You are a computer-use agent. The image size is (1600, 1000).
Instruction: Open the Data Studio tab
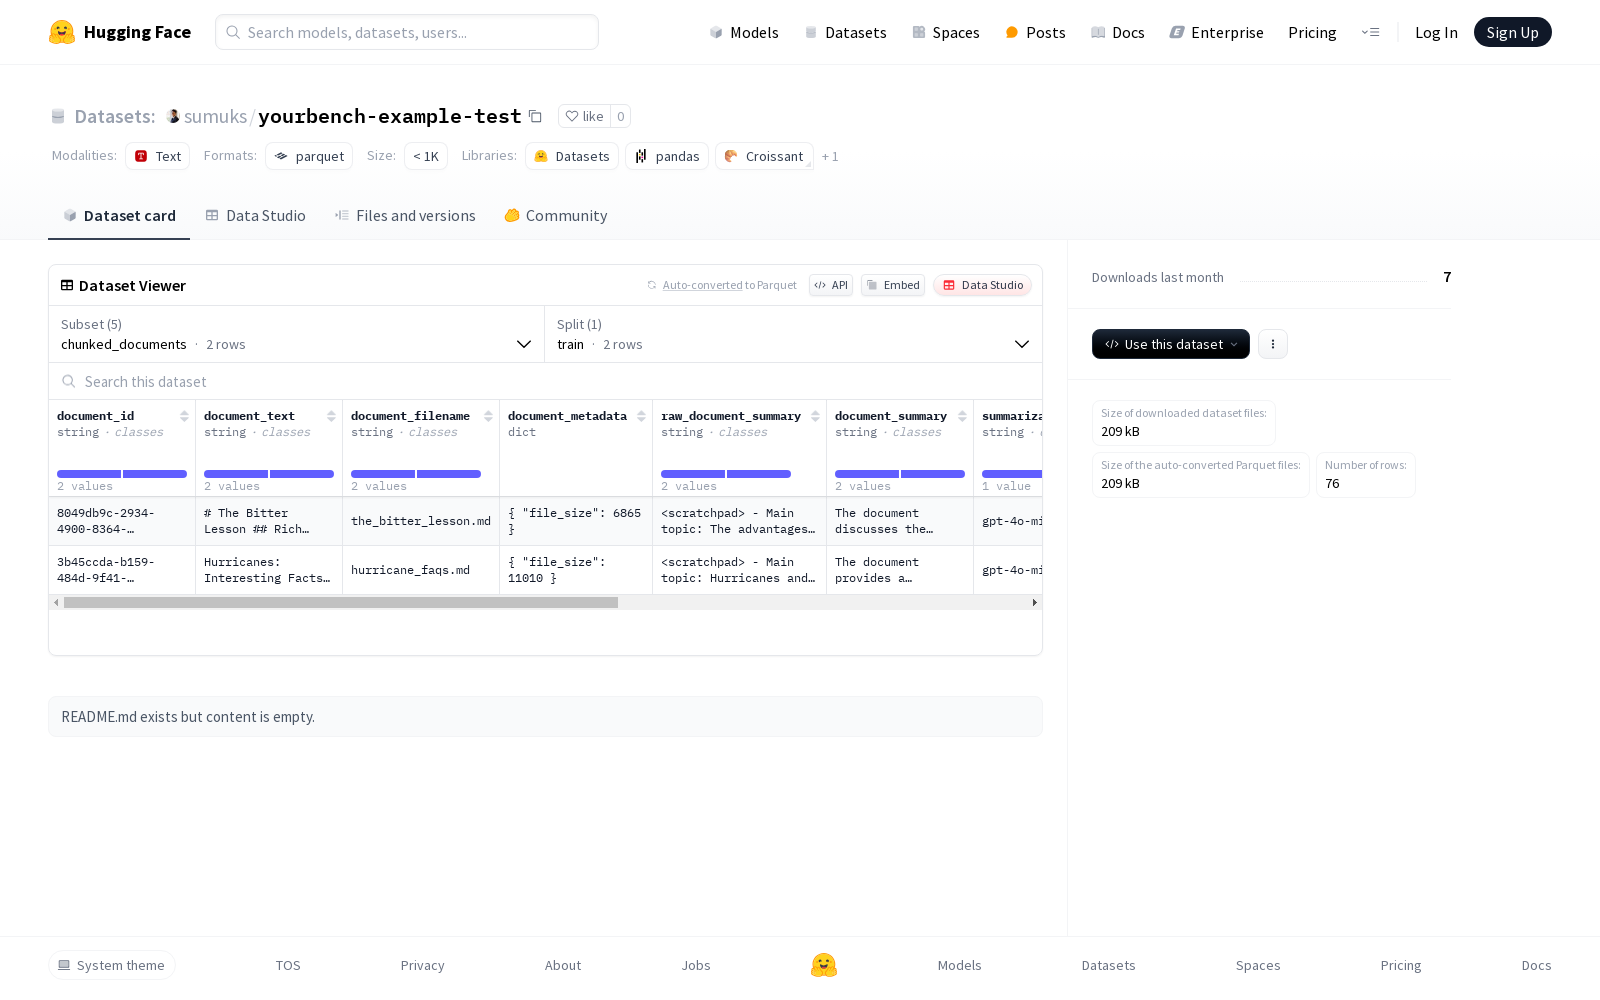256,216
